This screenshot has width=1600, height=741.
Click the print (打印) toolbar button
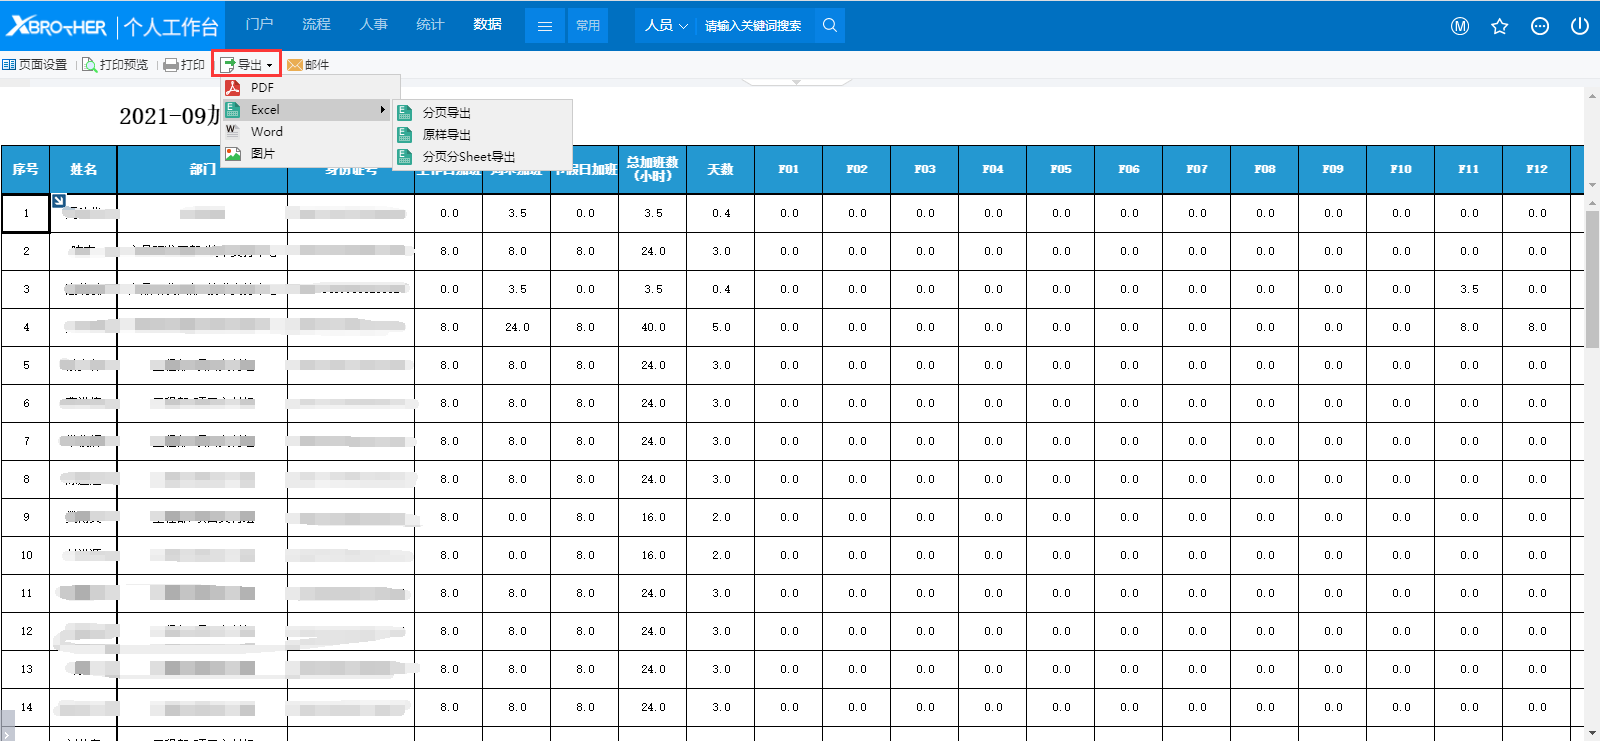[x=184, y=64]
